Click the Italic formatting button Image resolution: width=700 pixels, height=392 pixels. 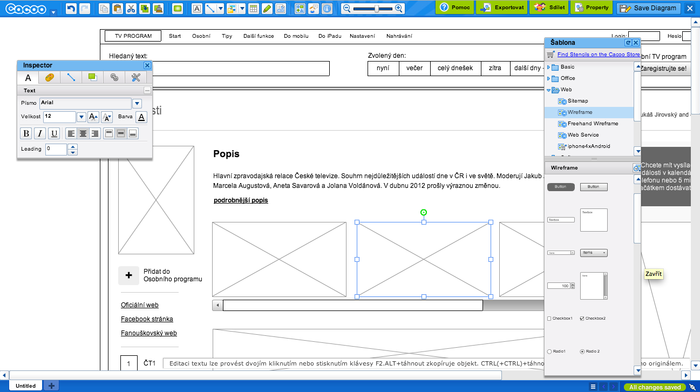[x=40, y=133]
